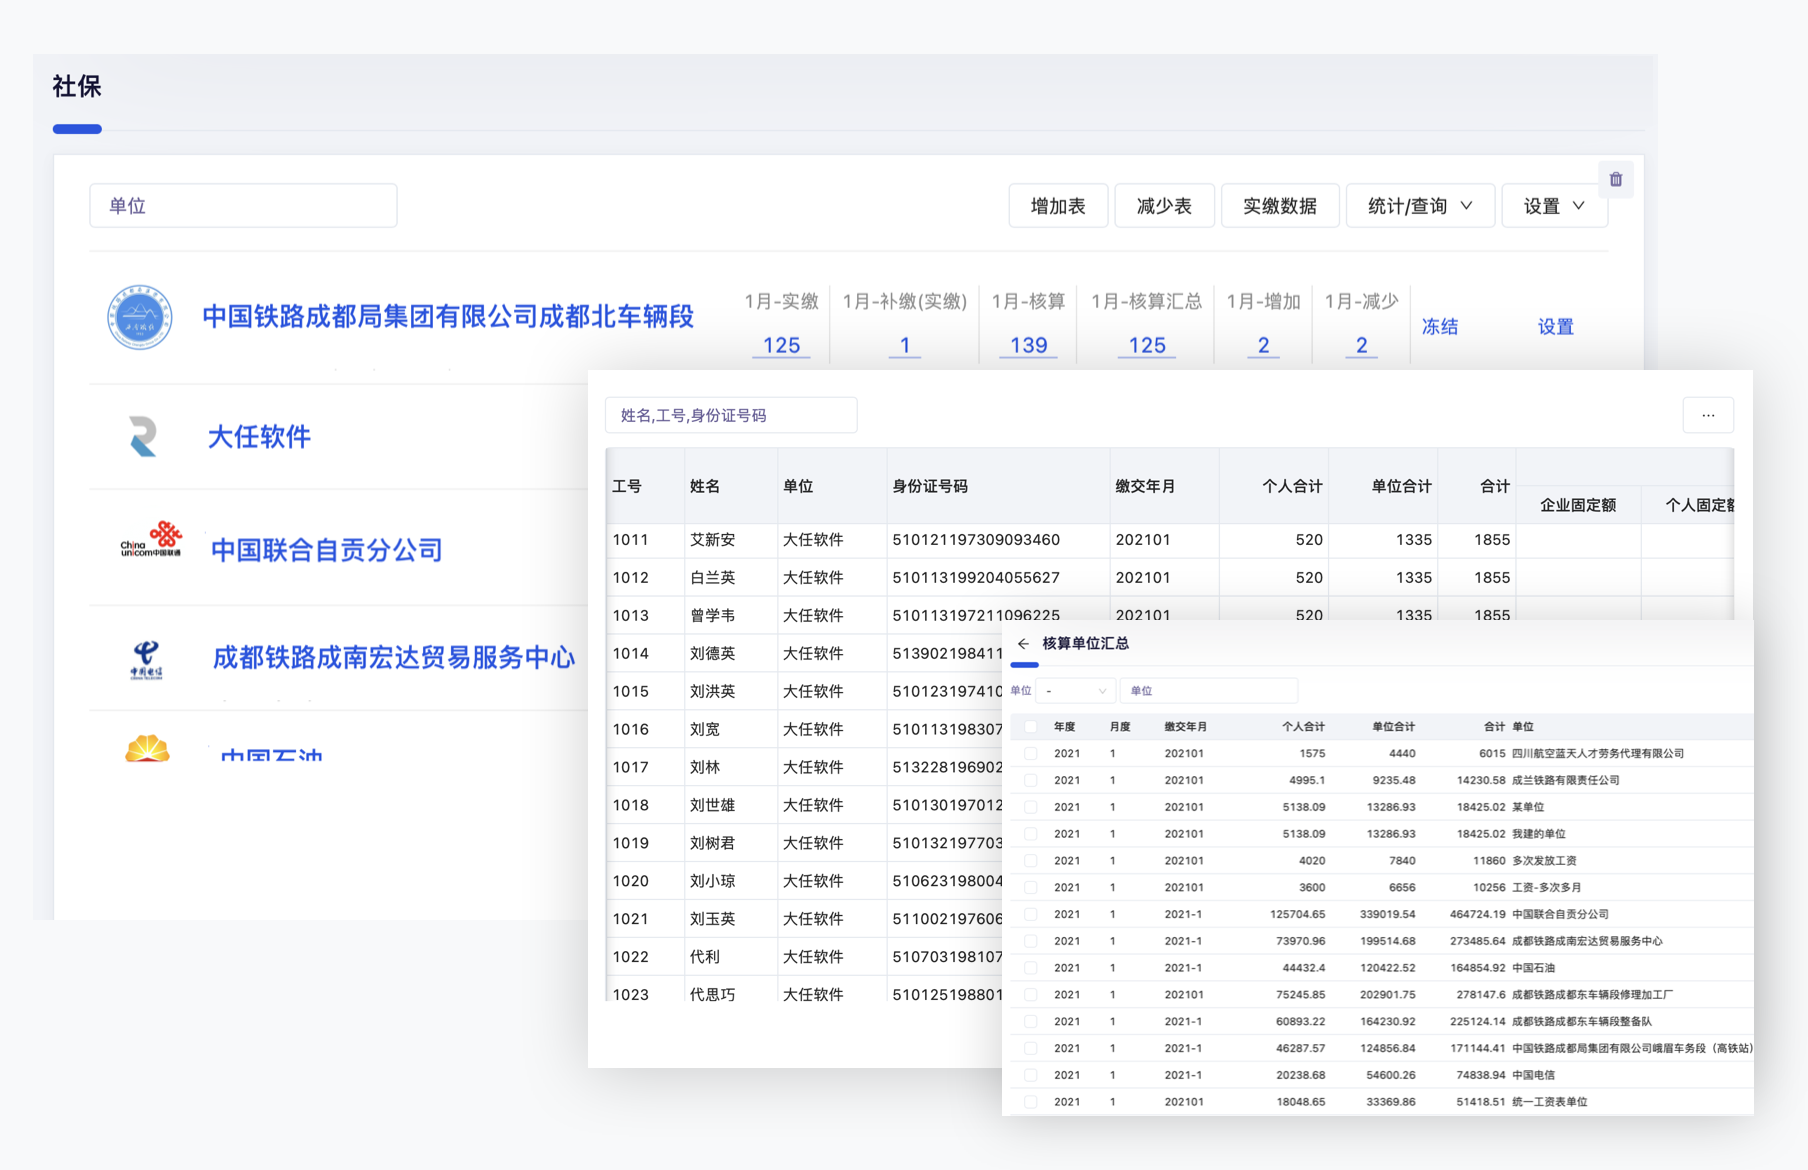
Task: Open the 统计/查询 dropdown
Action: (1420, 206)
